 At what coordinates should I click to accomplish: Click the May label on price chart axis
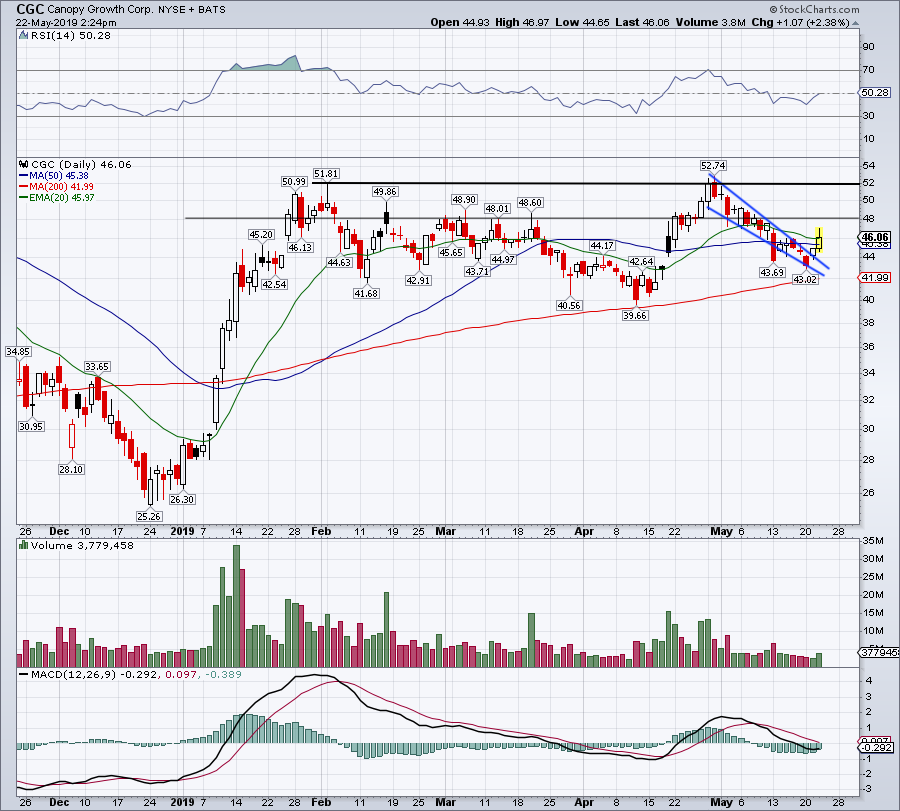[x=721, y=531]
